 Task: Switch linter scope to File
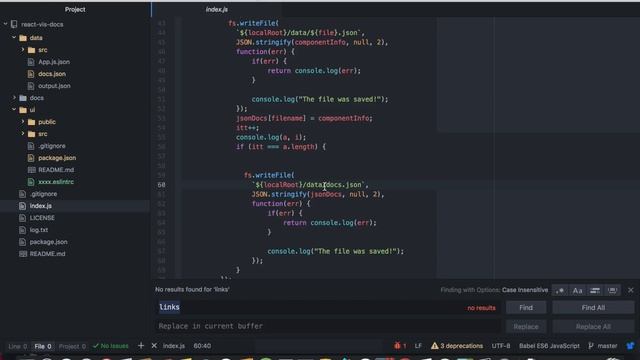click(x=43, y=346)
